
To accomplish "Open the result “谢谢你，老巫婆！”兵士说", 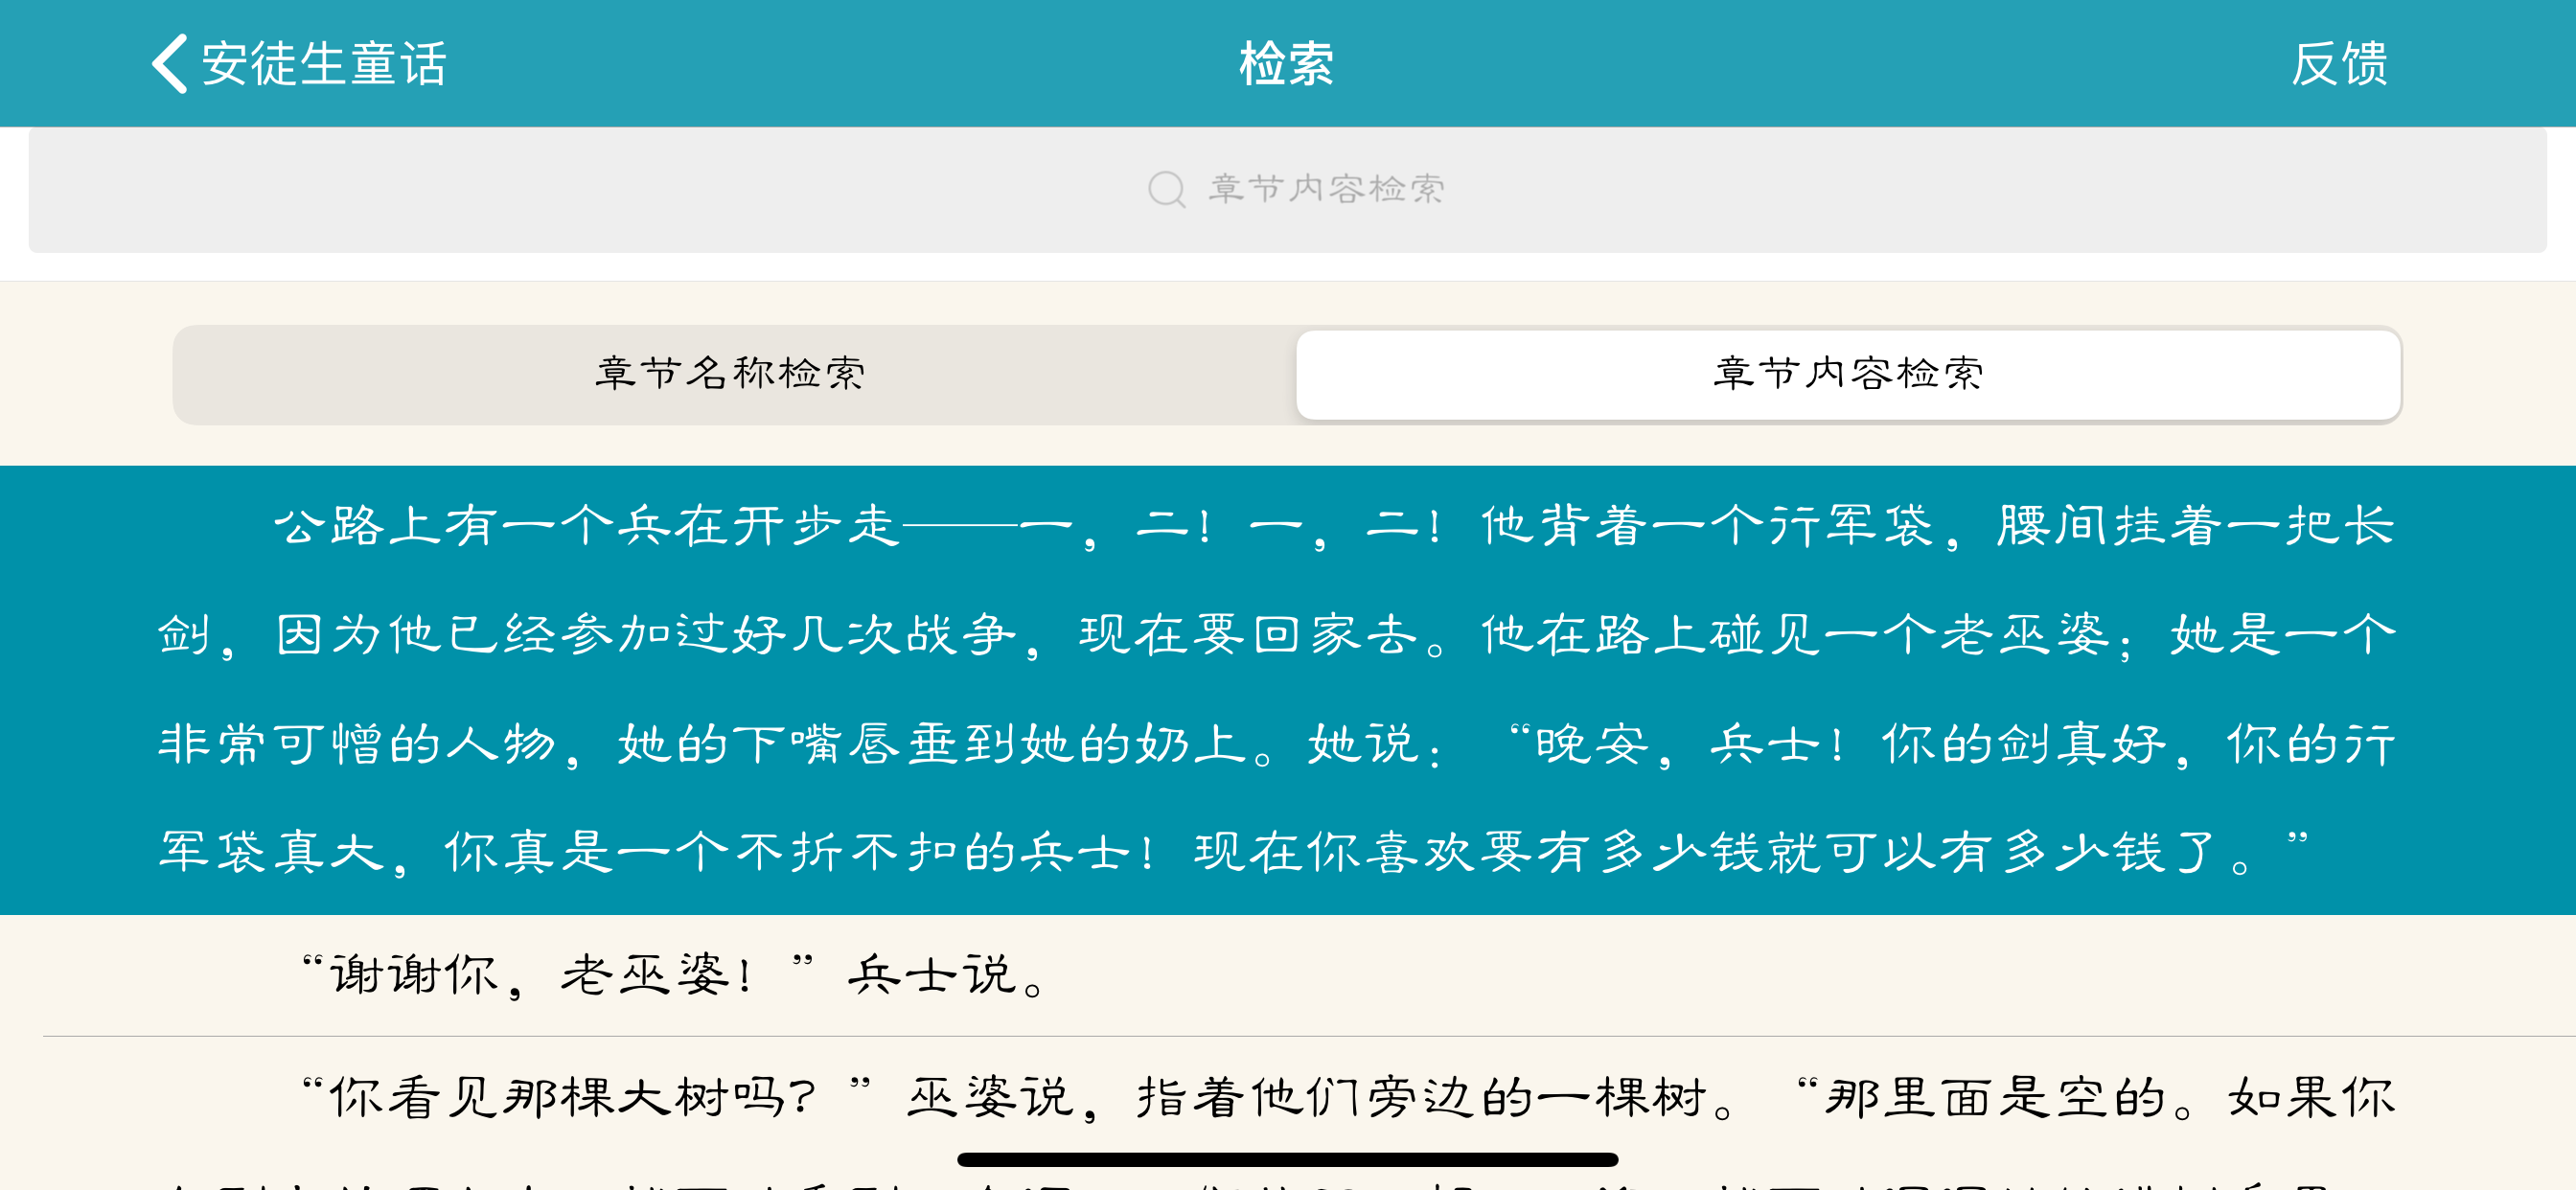I will [676, 974].
